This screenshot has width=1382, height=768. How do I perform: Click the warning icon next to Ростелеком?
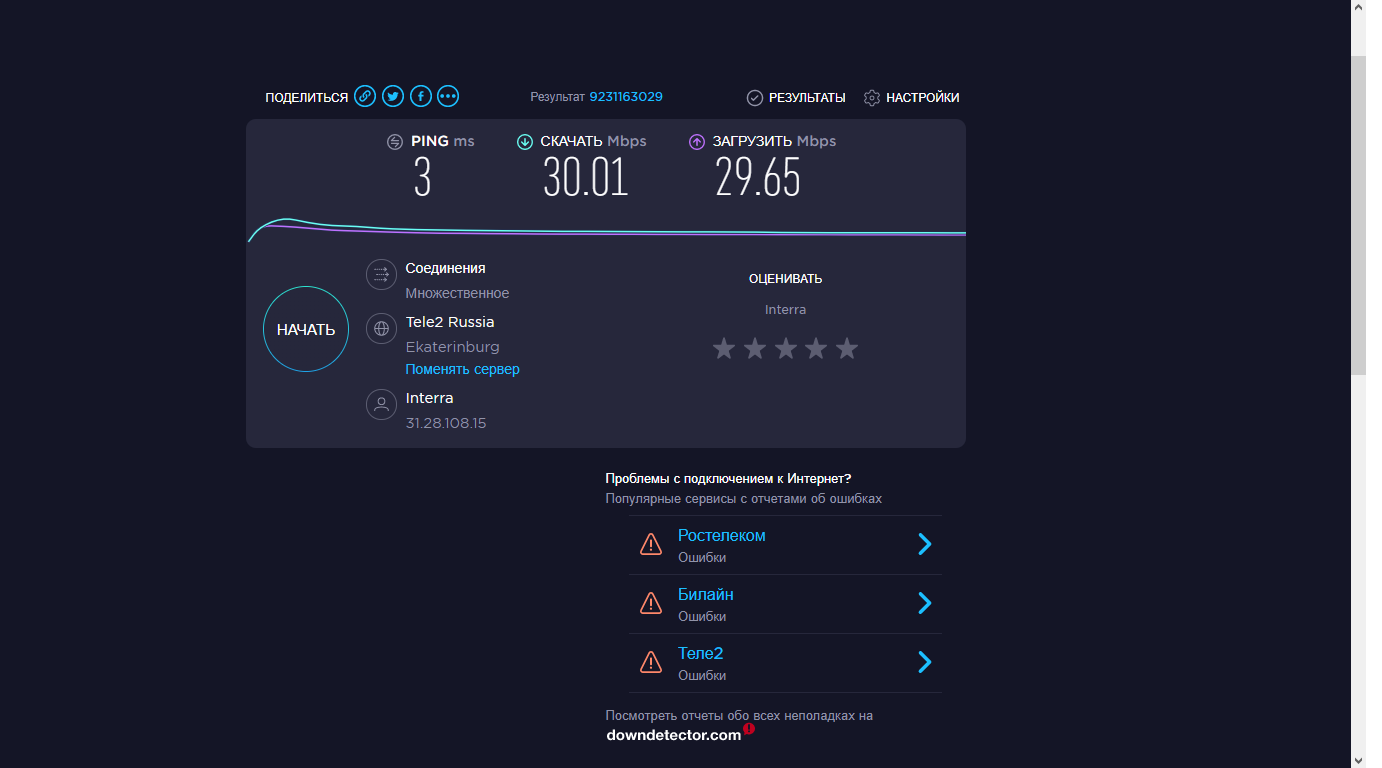[651, 544]
